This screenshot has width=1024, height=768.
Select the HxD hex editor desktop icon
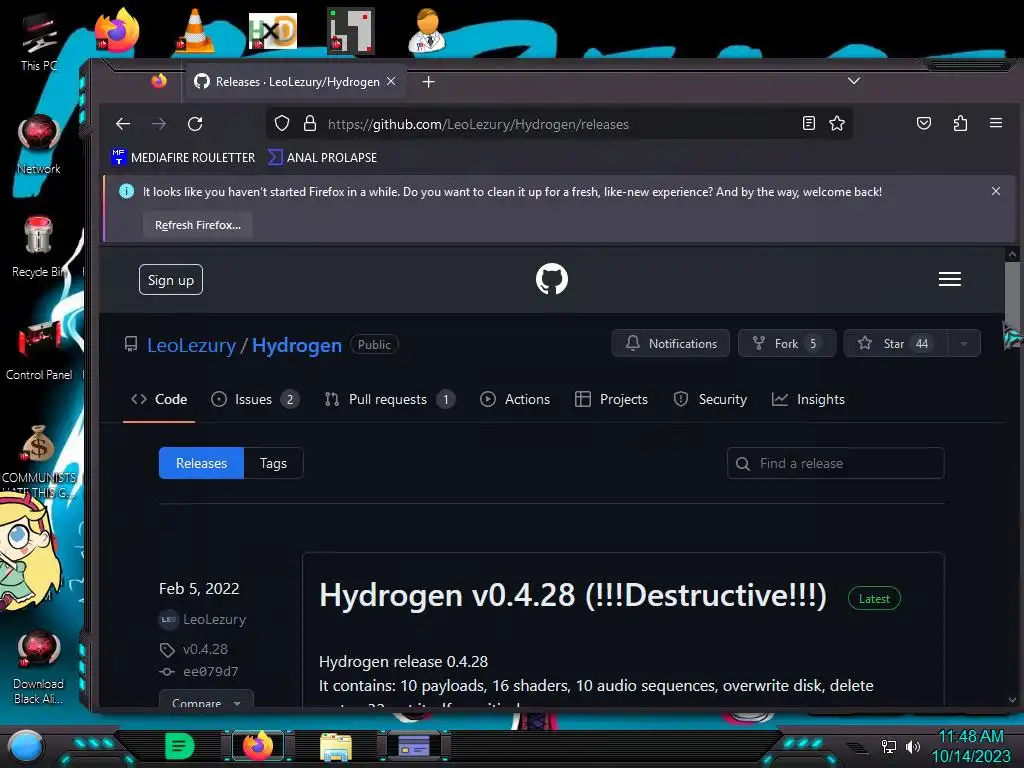pyautogui.click(x=272, y=30)
